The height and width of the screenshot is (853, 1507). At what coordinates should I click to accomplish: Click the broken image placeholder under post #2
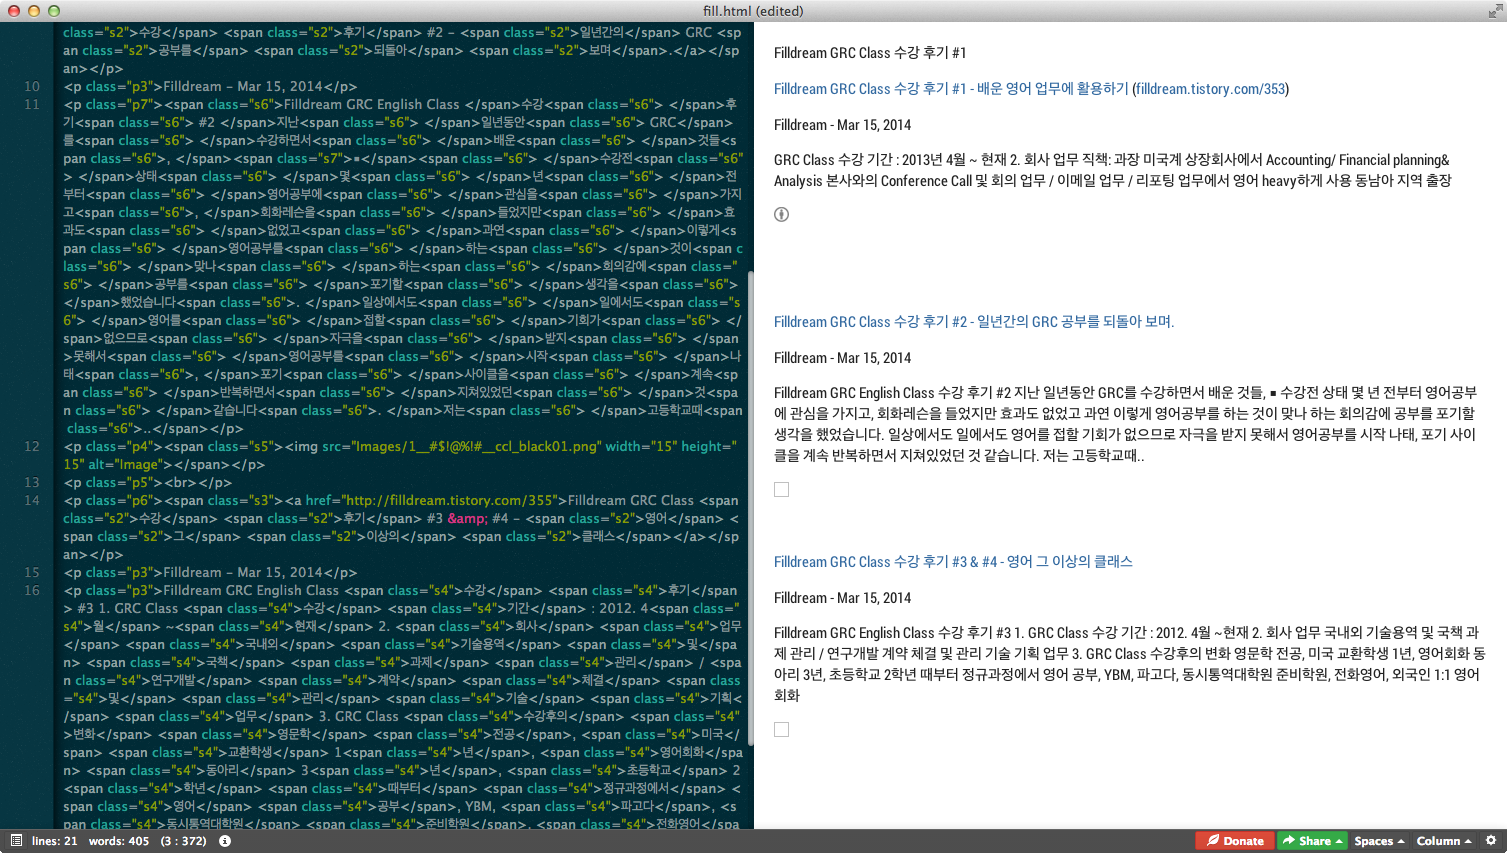click(782, 489)
